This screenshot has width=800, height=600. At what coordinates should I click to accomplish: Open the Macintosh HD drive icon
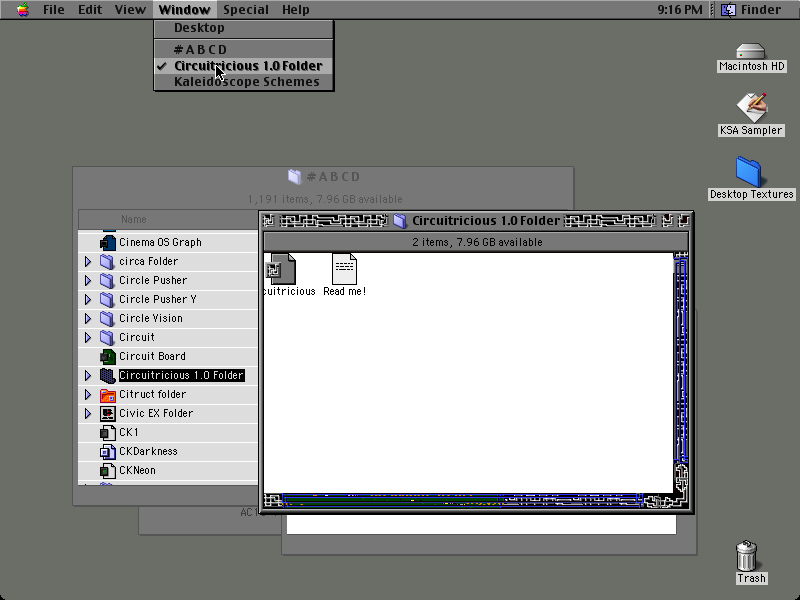(751, 52)
